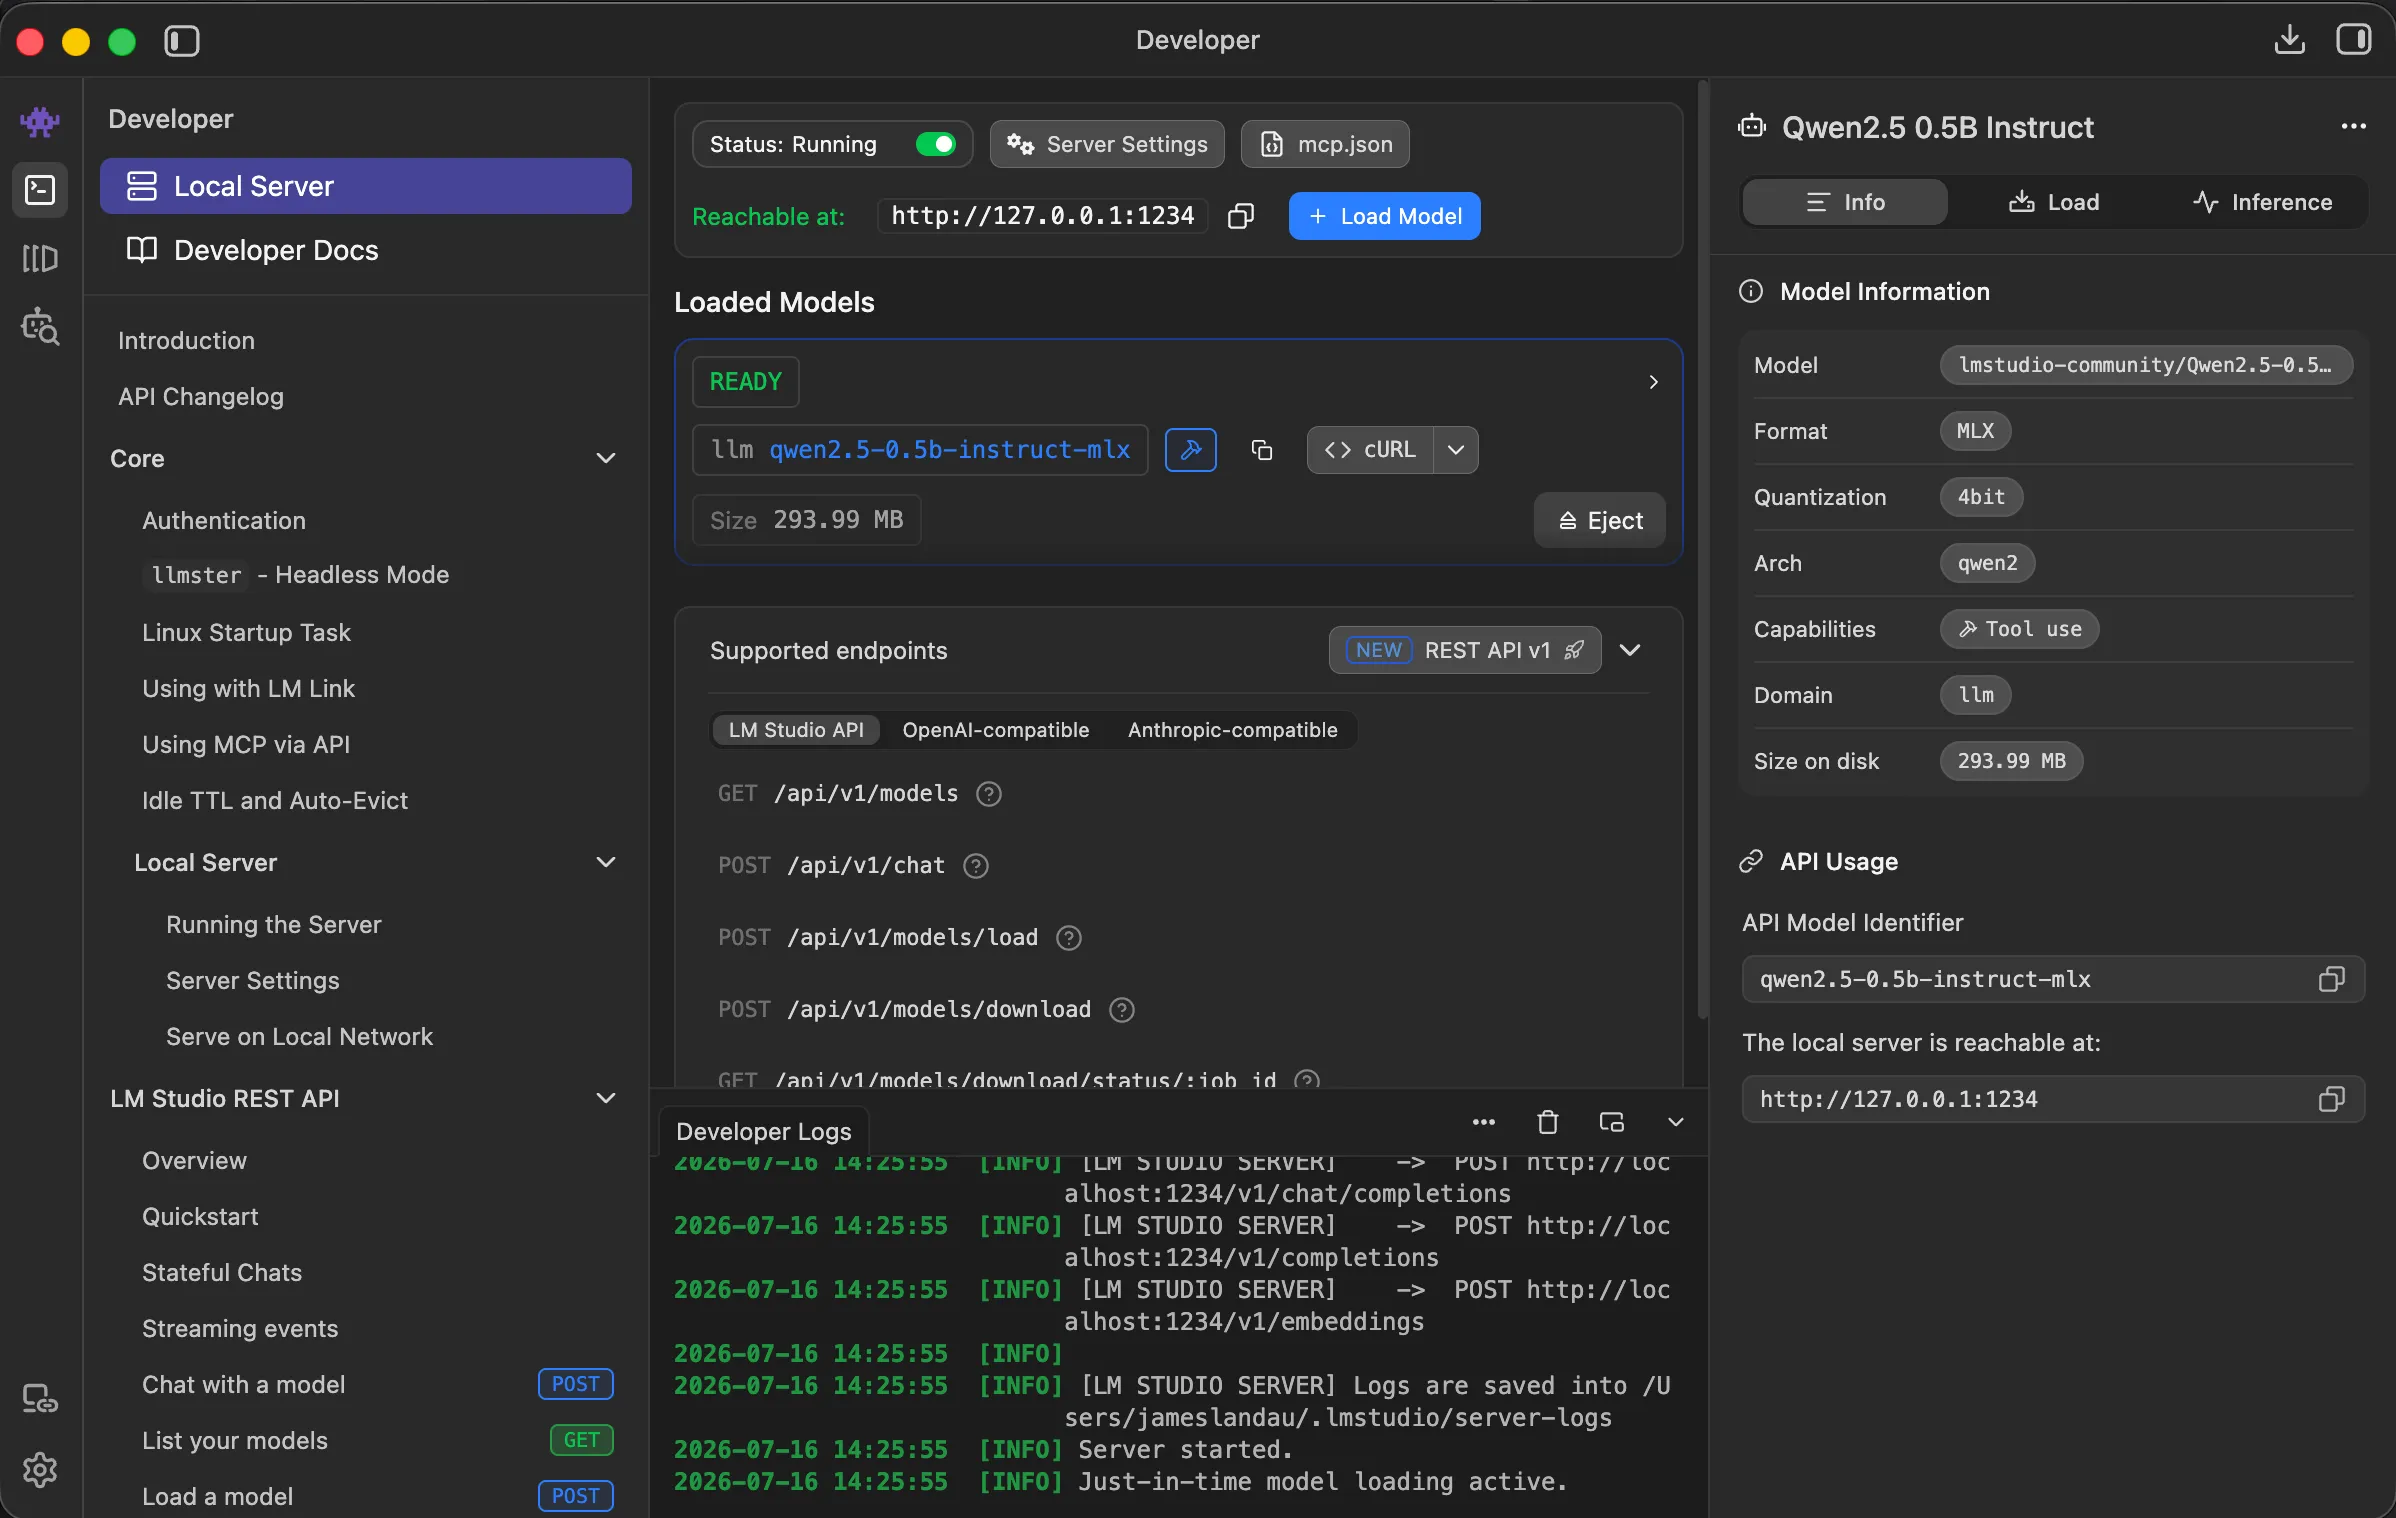Image resolution: width=2396 pixels, height=1518 pixels.
Task: Collapse the Core docs section
Action: (x=606, y=458)
